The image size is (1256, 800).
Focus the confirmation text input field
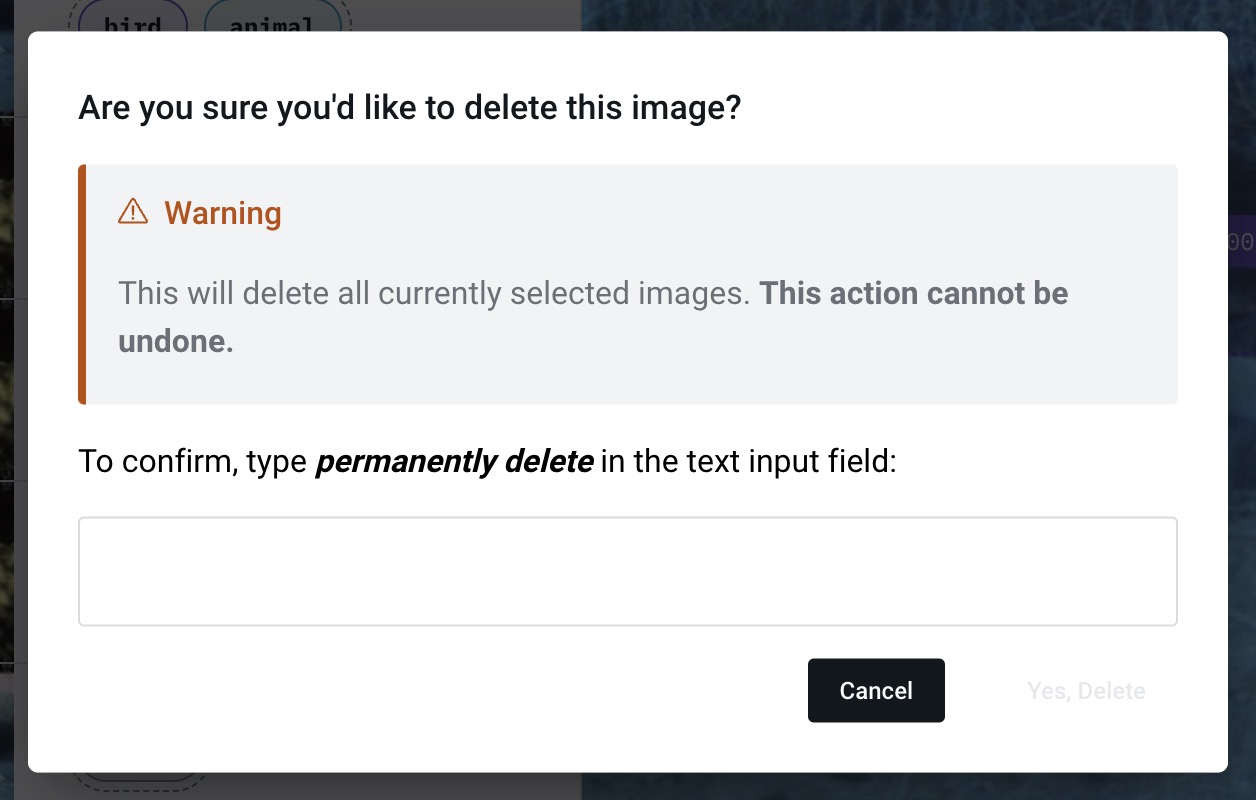pos(627,571)
